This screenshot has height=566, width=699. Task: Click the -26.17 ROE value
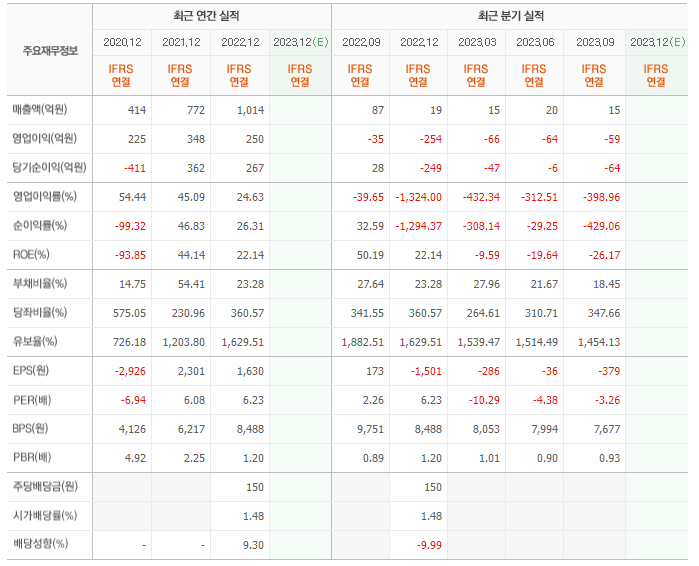[x=604, y=255]
